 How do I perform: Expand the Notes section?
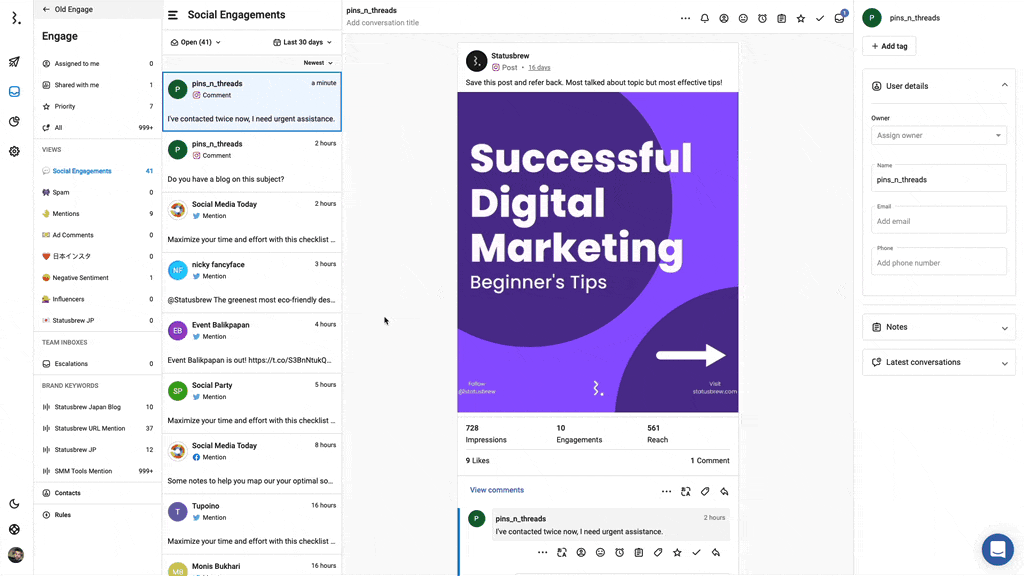tap(938, 327)
